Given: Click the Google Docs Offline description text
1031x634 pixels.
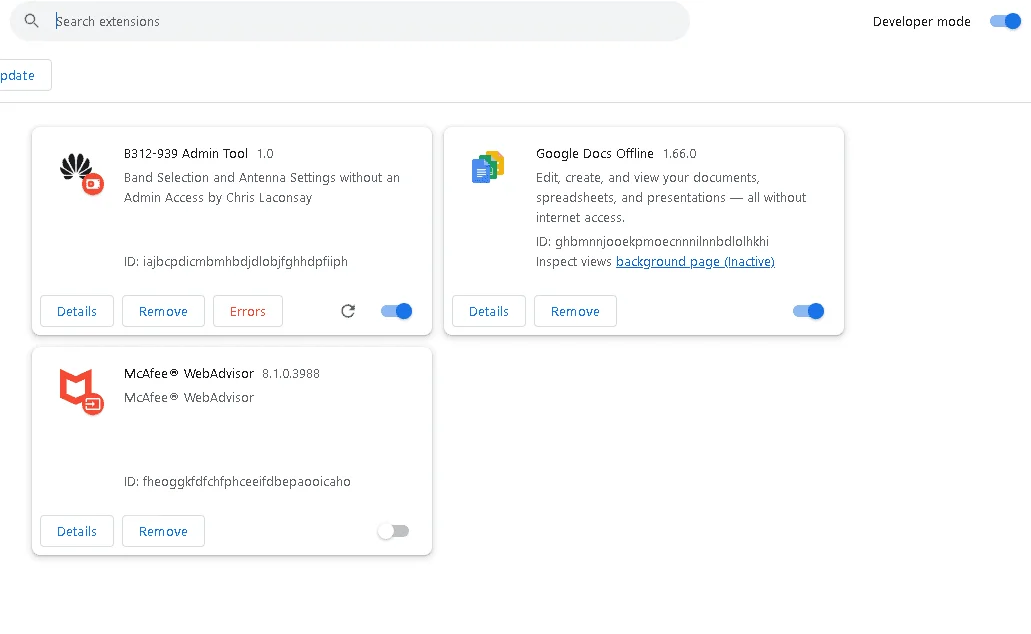Looking at the screenshot, I should coord(671,197).
